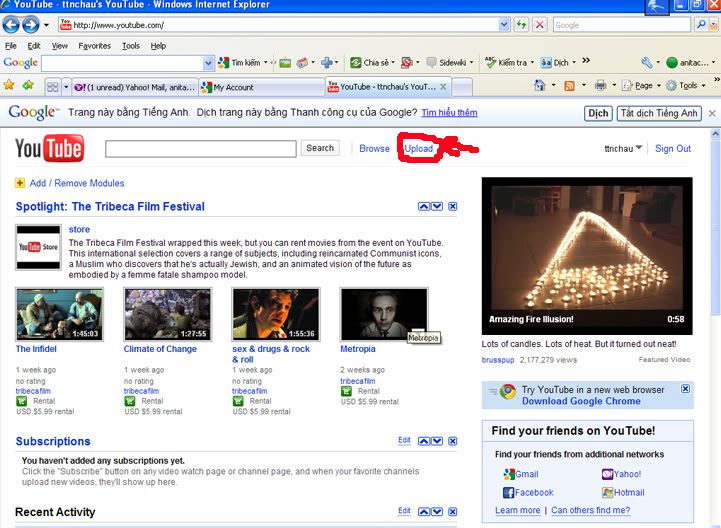Screen dimensions: 721x528
Task: Click the Dịch translate button in bar
Action: coord(598,113)
